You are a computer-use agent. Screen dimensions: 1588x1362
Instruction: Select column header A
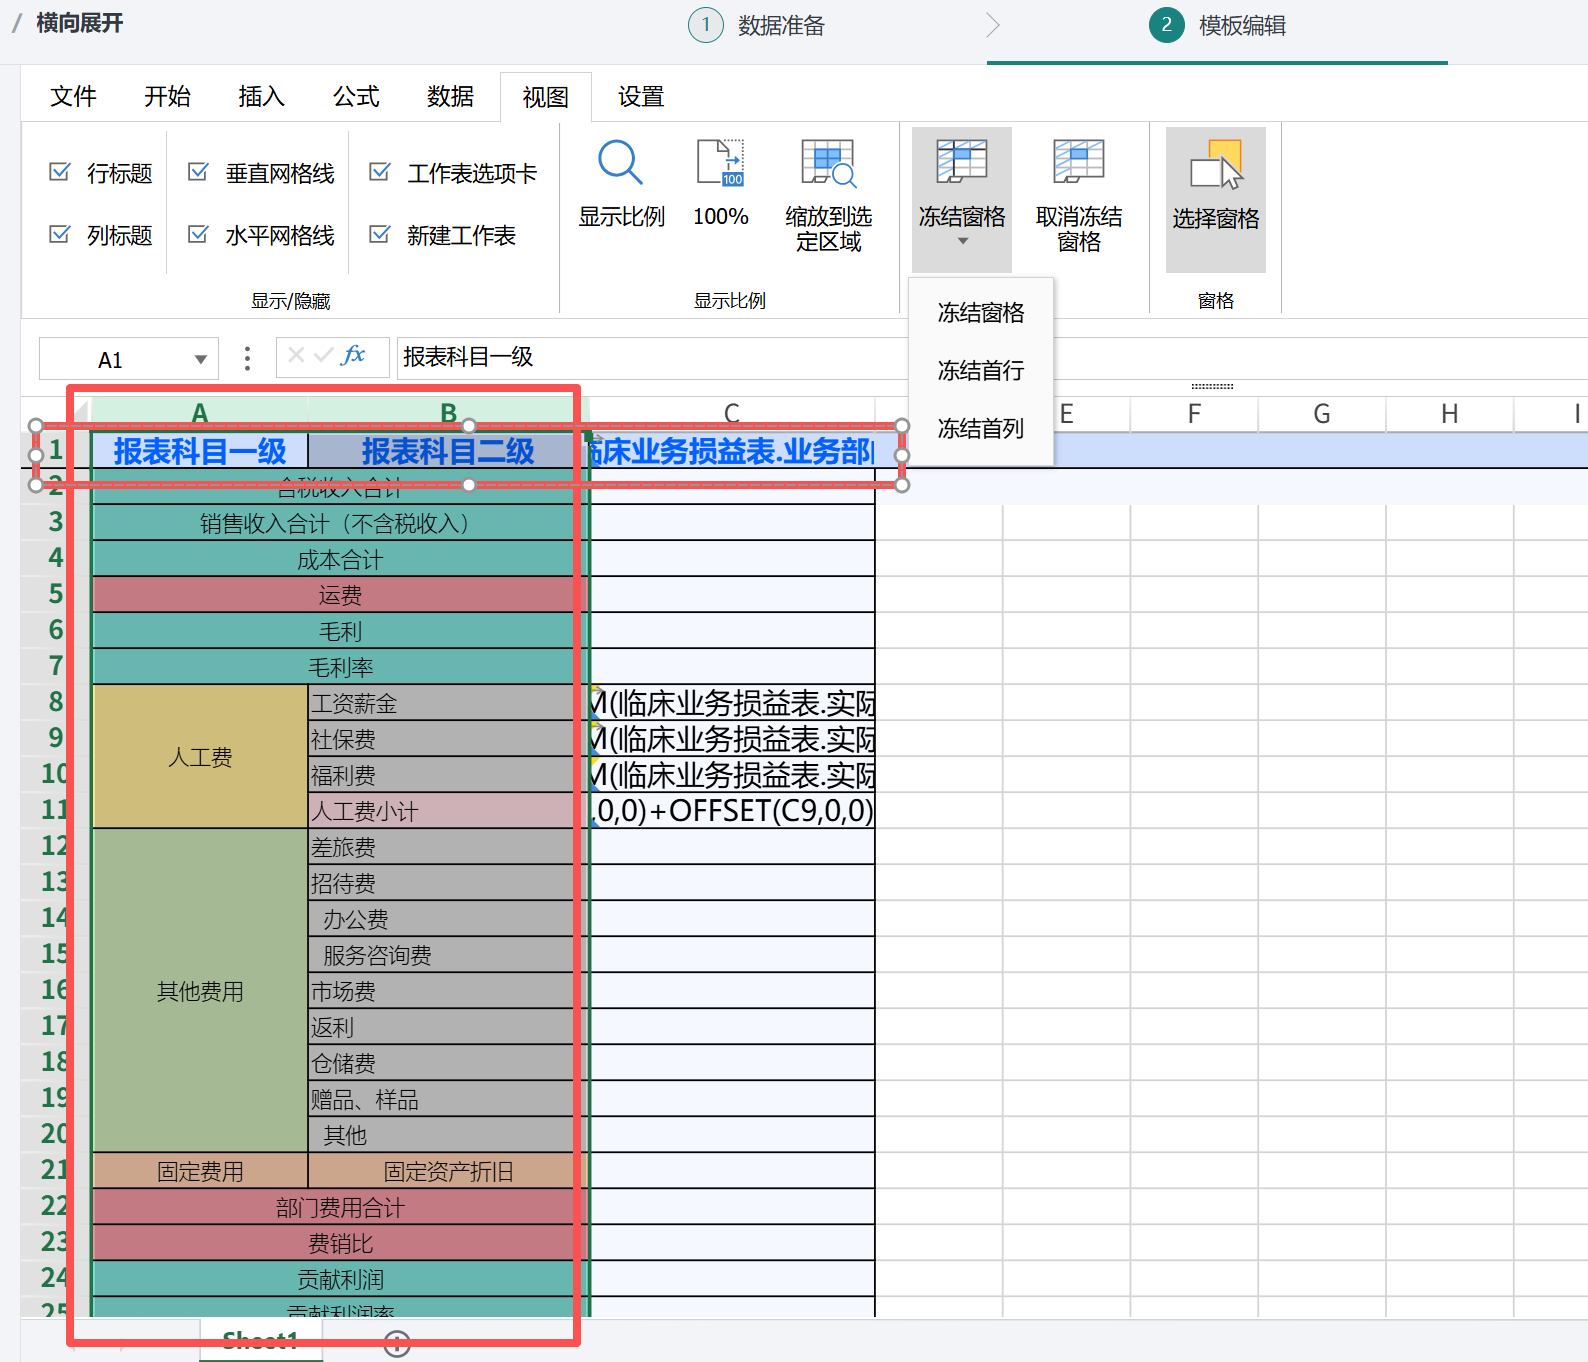[x=199, y=412]
